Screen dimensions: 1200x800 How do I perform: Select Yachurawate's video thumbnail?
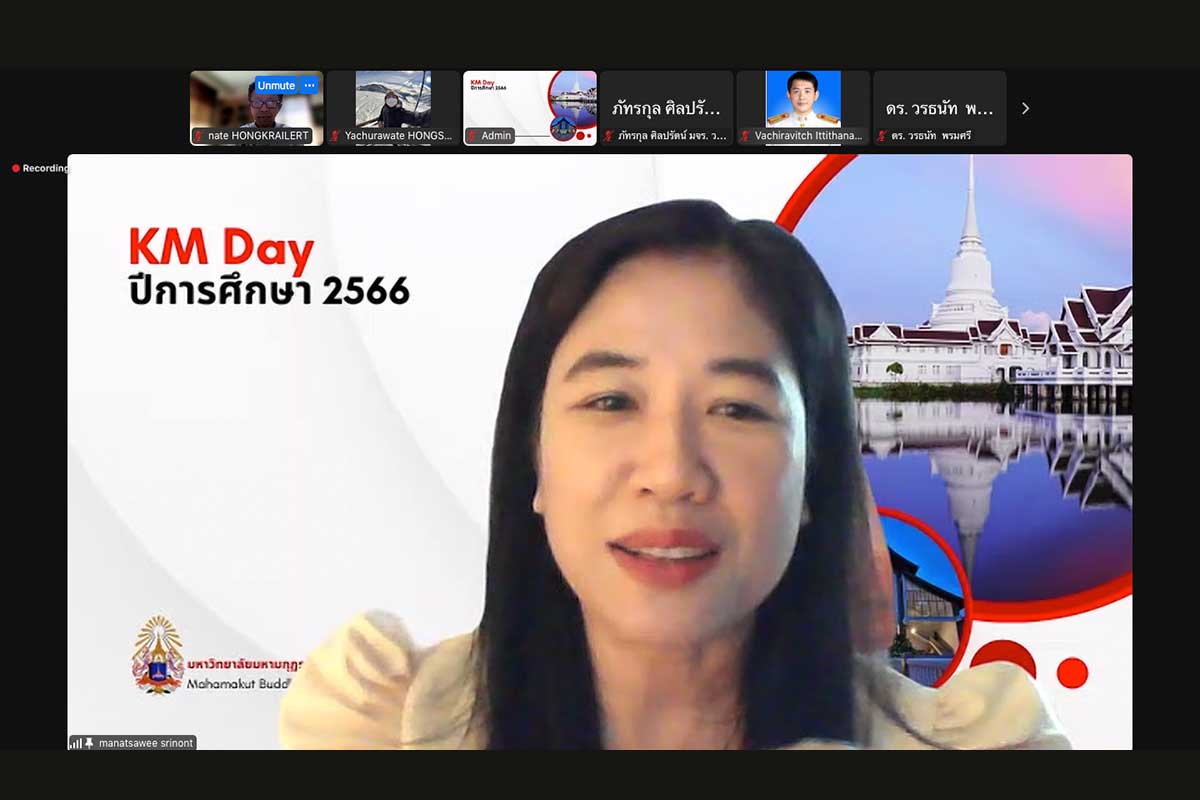tap(393, 101)
